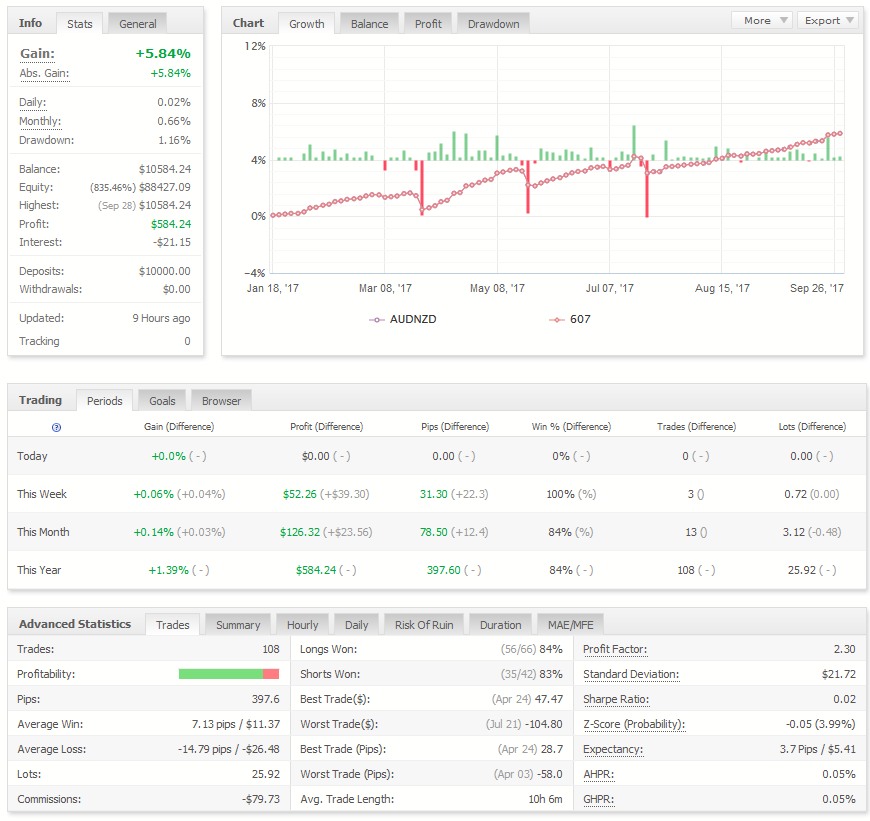
Task: Open the Export dropdown menu
Action: 827,21
